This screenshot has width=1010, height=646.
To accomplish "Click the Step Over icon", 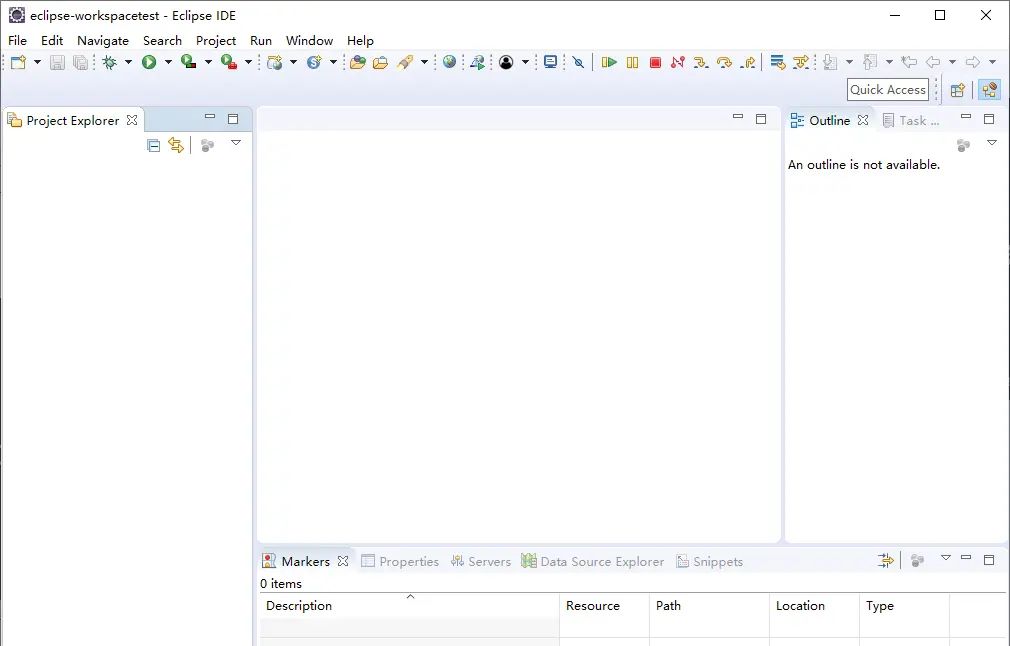I will click(724, 62).
